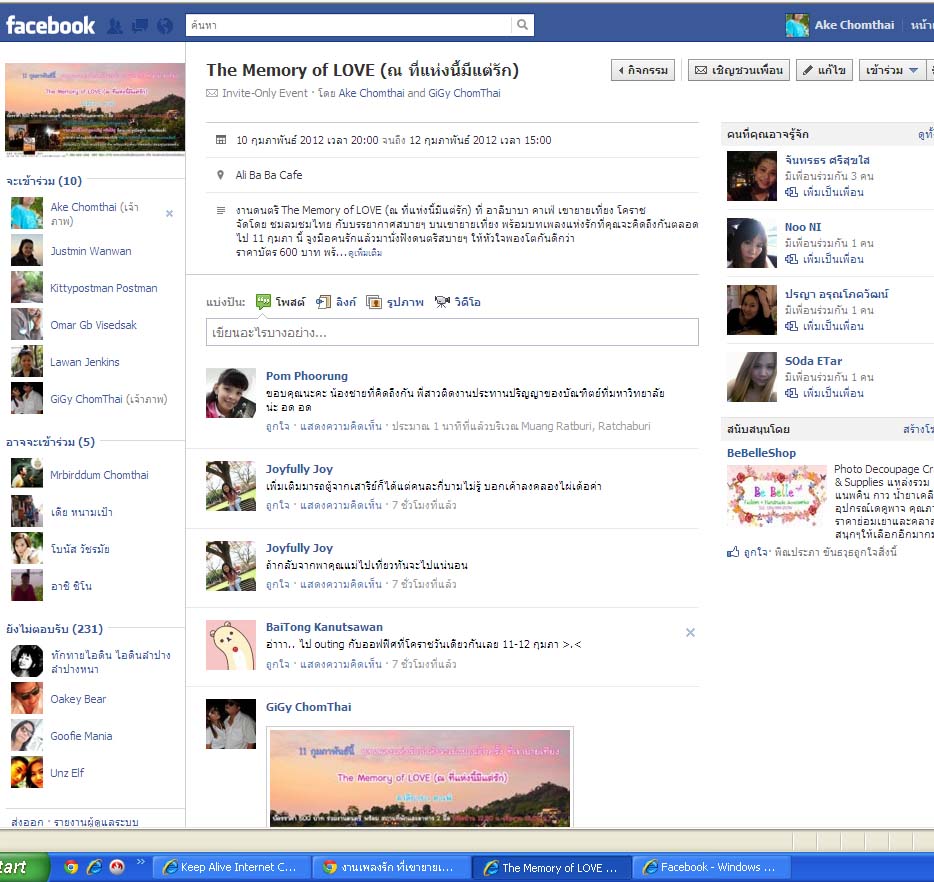Switch to Keep Alive Internet taskbar window
934x882 pixels.
232,867
